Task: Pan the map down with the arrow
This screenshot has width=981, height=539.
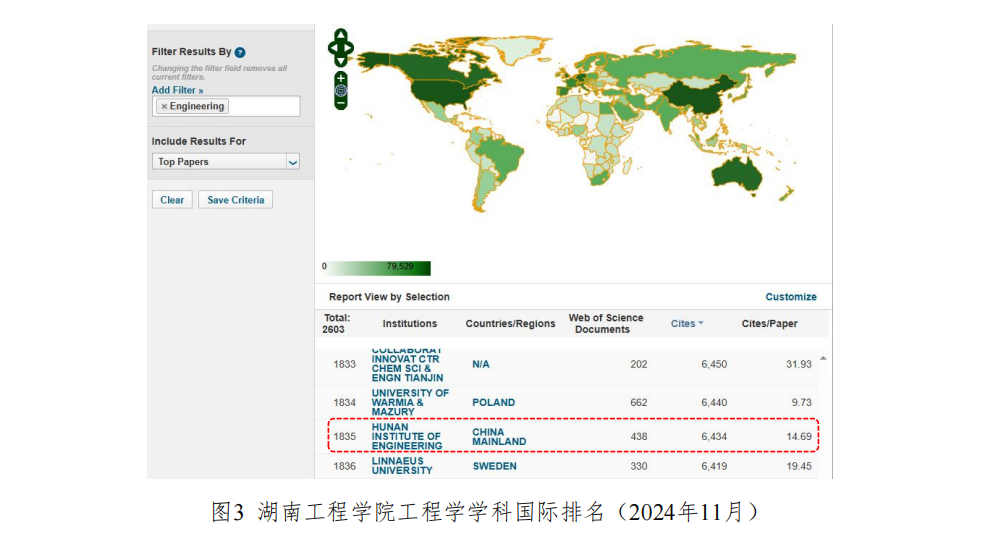Action: (340, 61)
